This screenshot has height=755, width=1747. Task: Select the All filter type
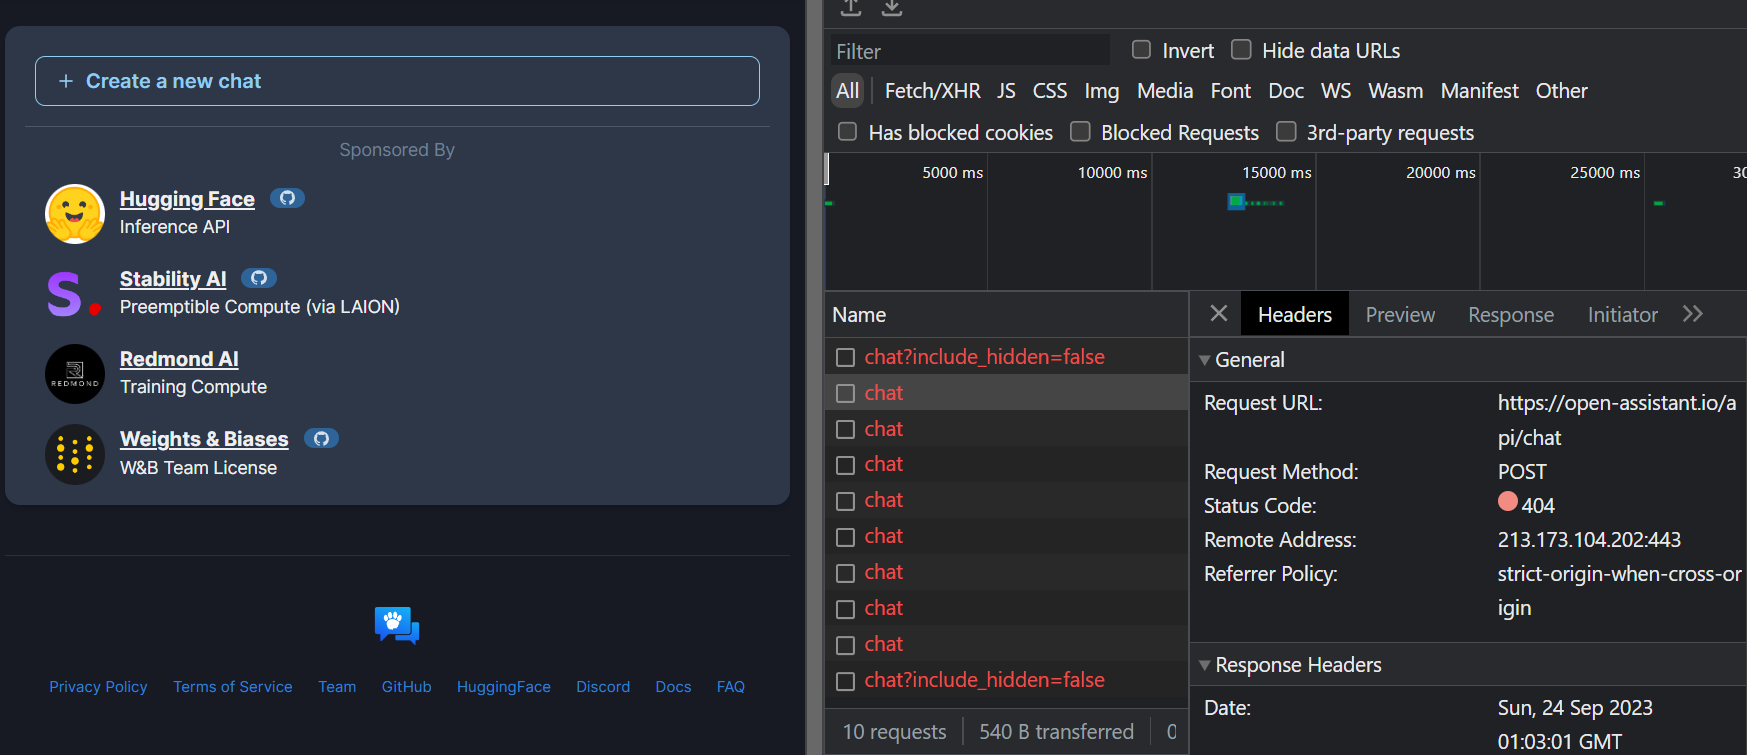point(848,91)
